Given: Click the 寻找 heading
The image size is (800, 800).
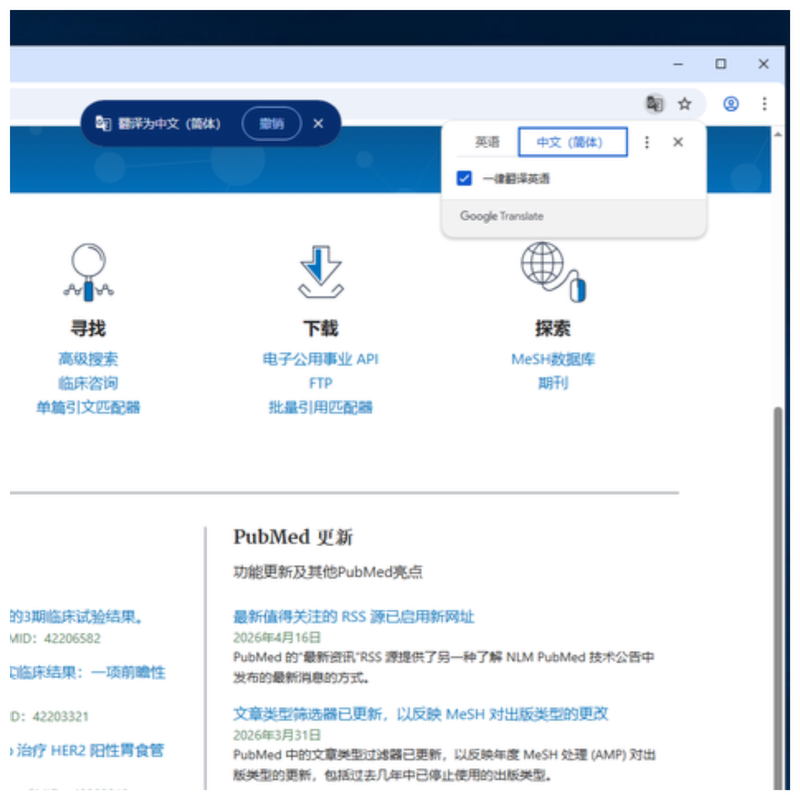Looking at the screenshot, I should pyautogui.click(x=88, y=328).
